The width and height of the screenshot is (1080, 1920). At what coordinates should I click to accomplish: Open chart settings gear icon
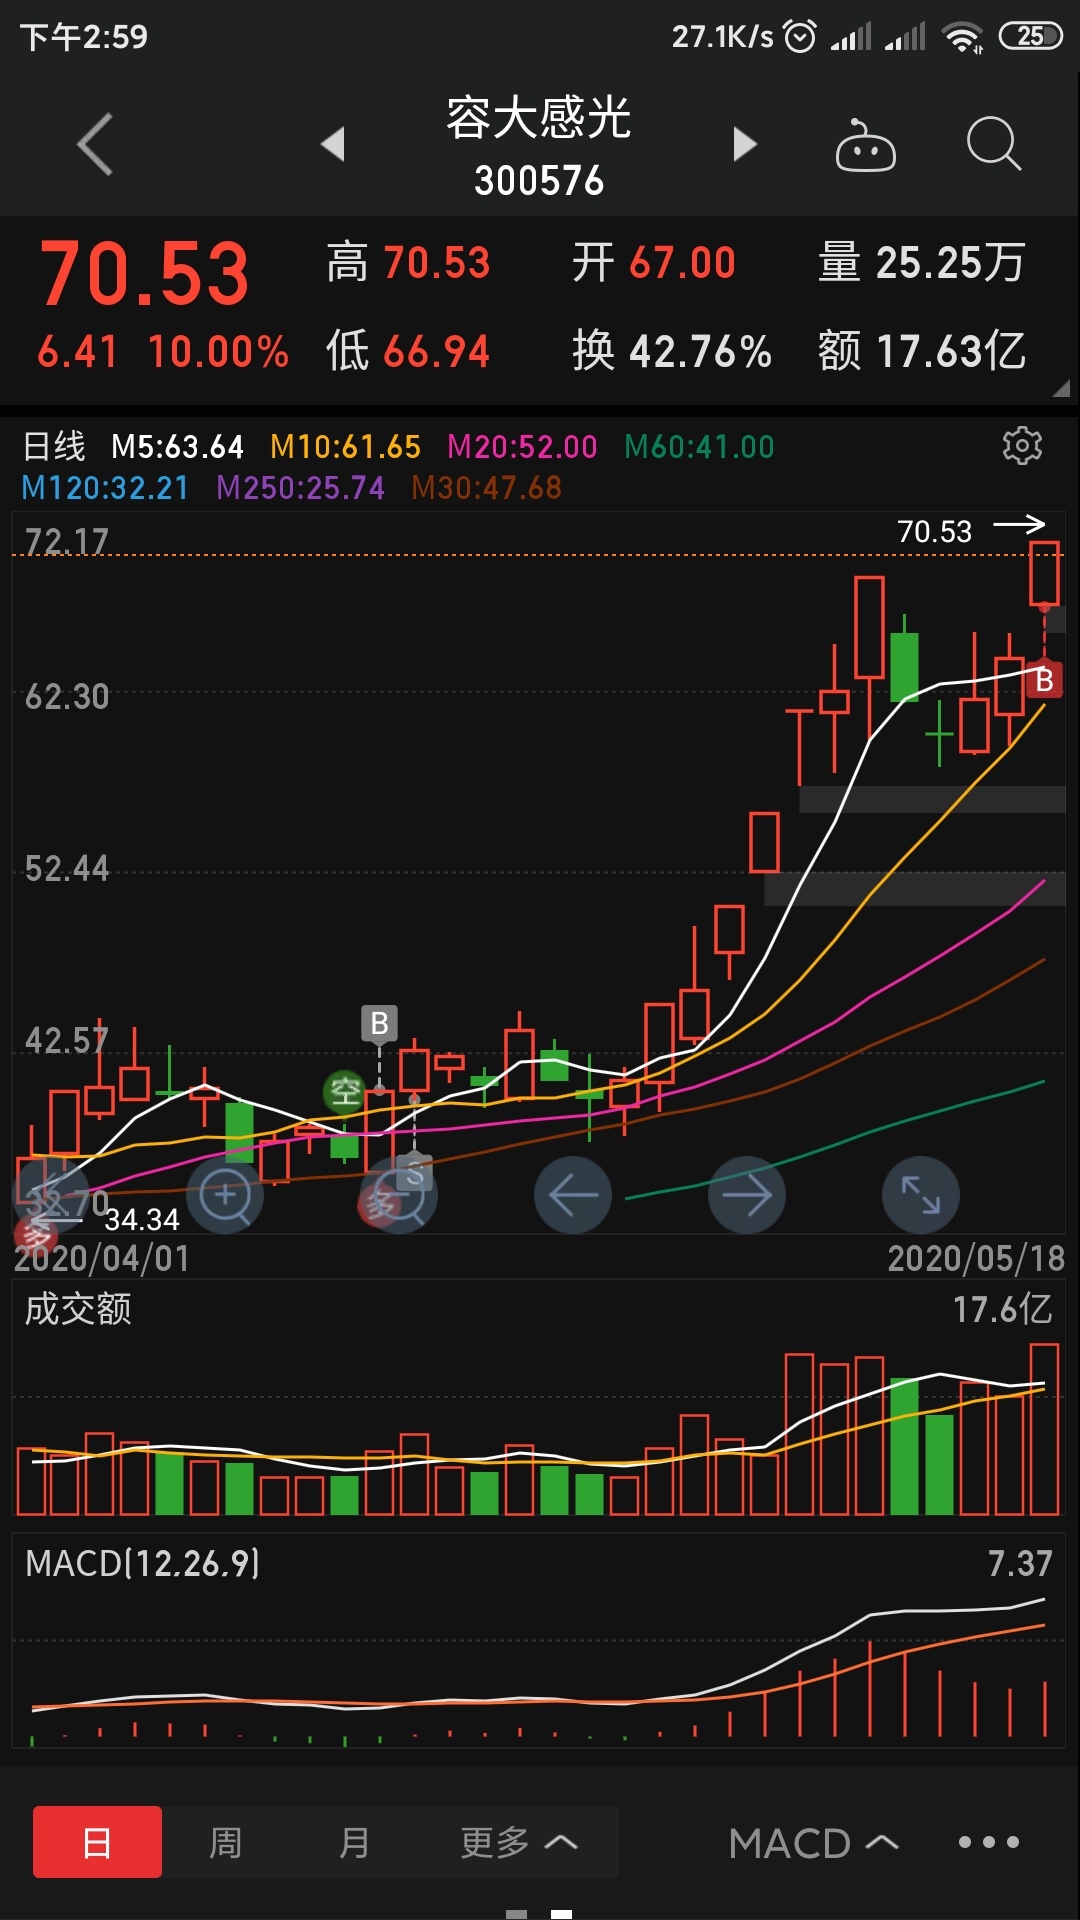coord(1022,446)
